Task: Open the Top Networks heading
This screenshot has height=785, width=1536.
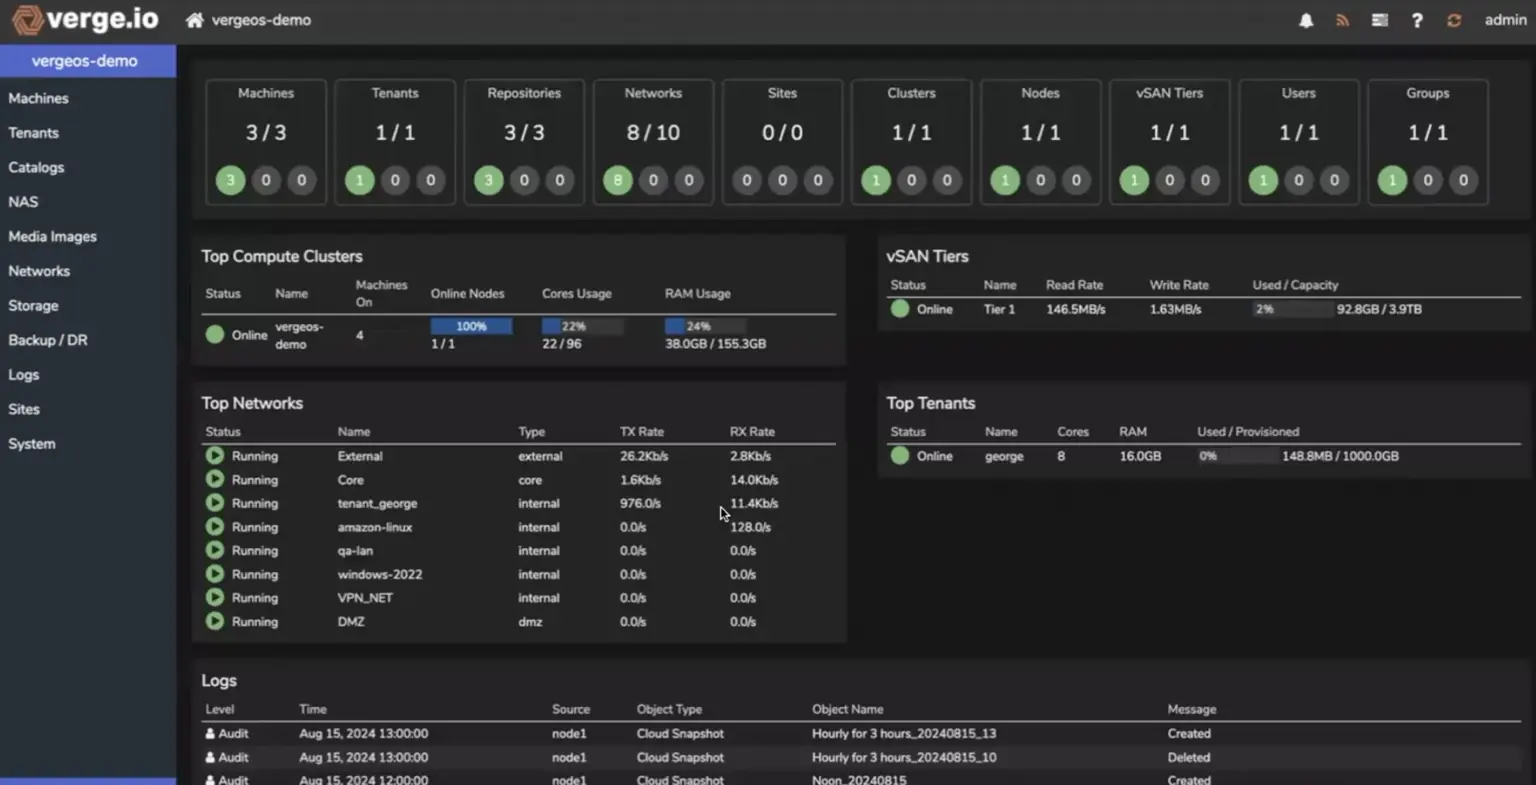Action: (252, 403)
